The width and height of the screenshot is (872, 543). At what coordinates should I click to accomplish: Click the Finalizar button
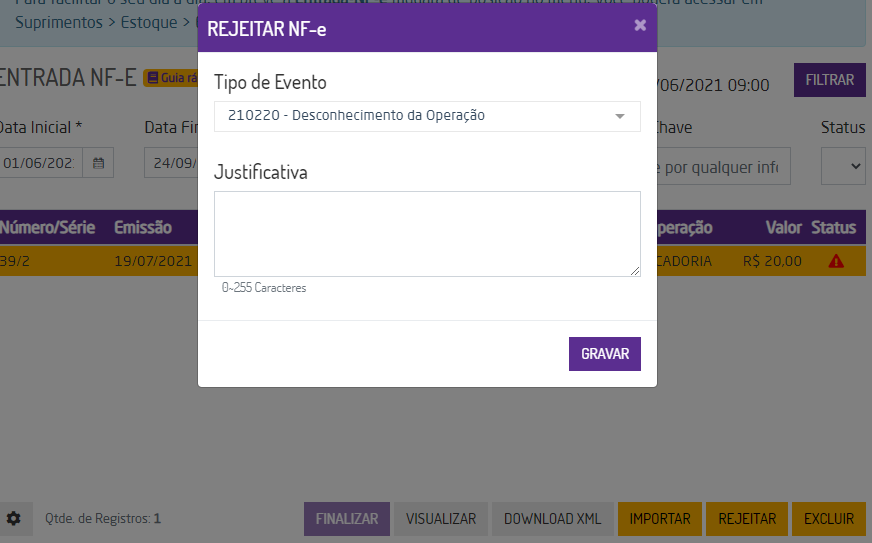click(346, 519)
